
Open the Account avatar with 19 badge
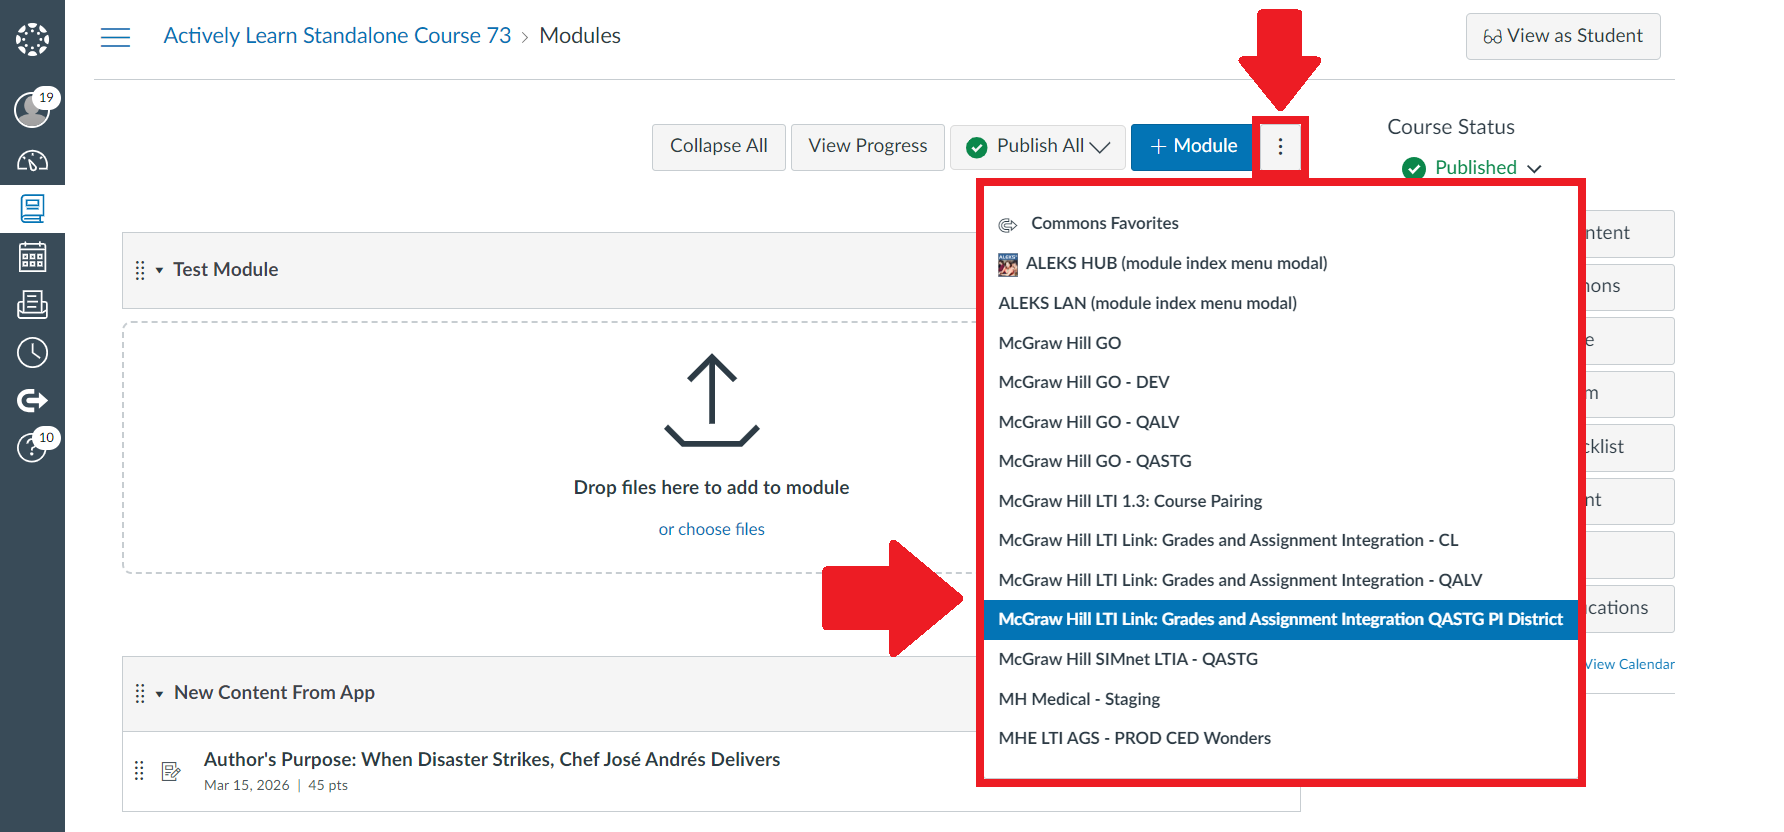point(32,108)
